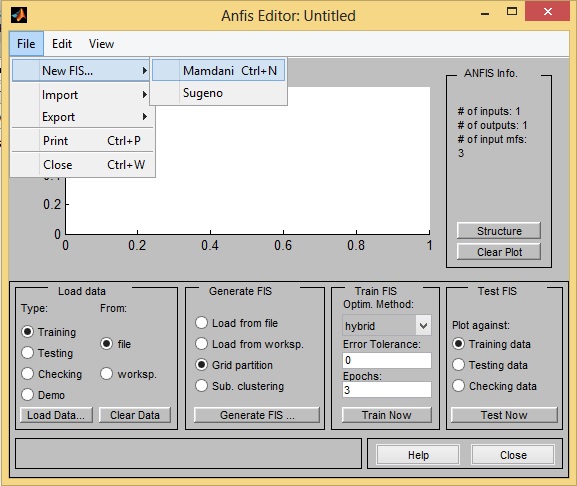Click the New FIS submenu arrow
The width and height of the screenshot is (577, 486).
coord(145,70)
